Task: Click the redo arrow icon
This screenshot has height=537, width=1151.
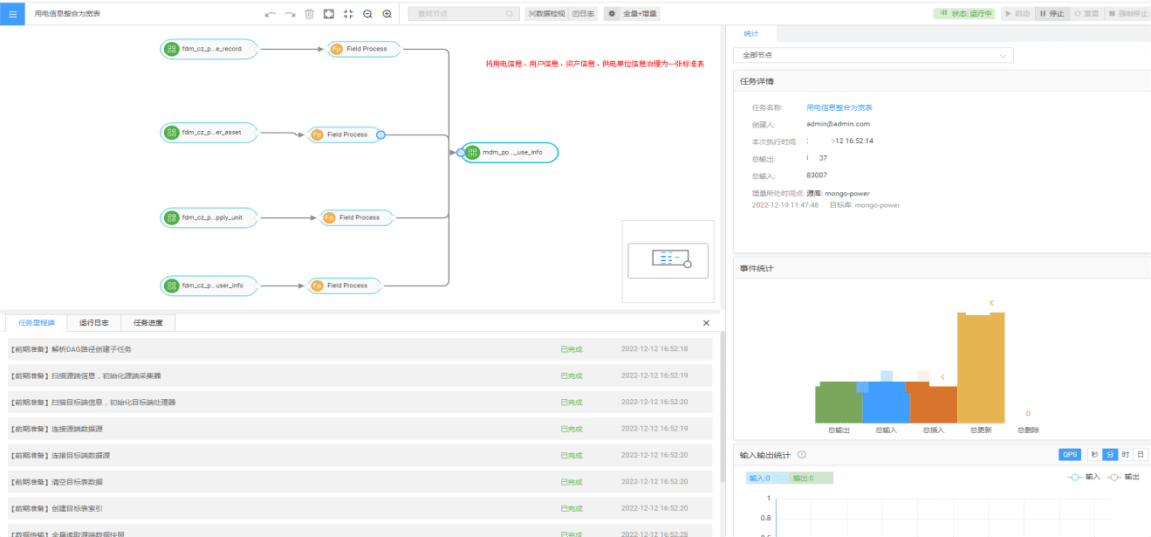Action: tap(290, 14)
